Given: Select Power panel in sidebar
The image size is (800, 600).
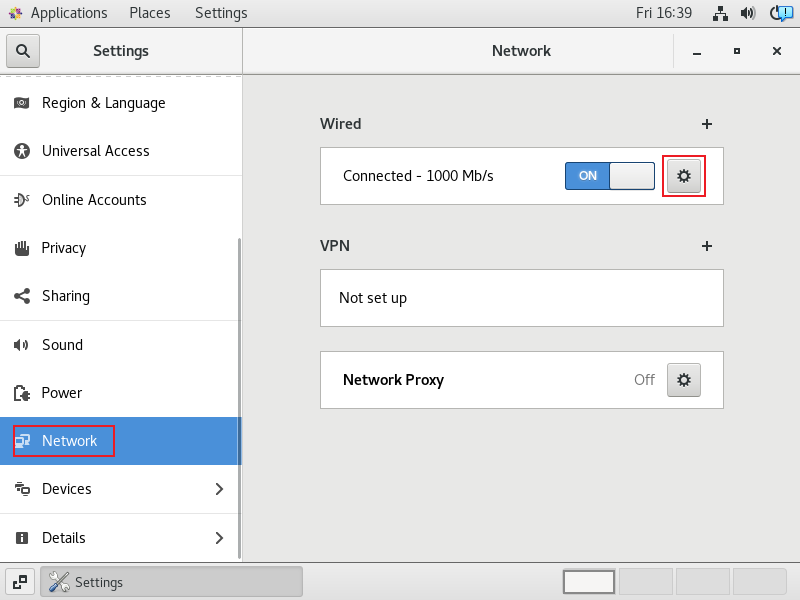Looking at the screenshot, I should coord(120,393).
